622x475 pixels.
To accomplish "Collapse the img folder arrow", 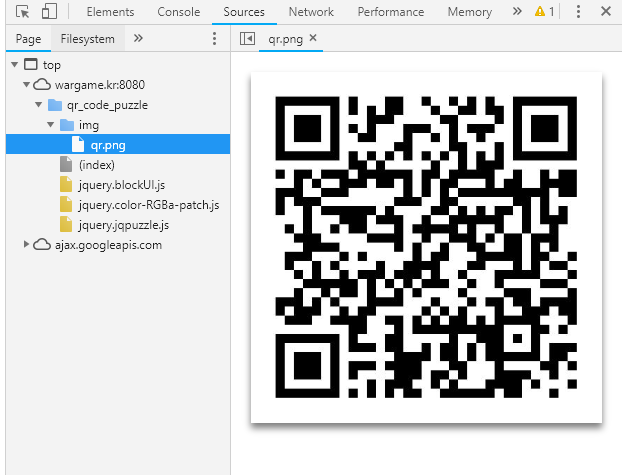I will [x=50, y=124].
